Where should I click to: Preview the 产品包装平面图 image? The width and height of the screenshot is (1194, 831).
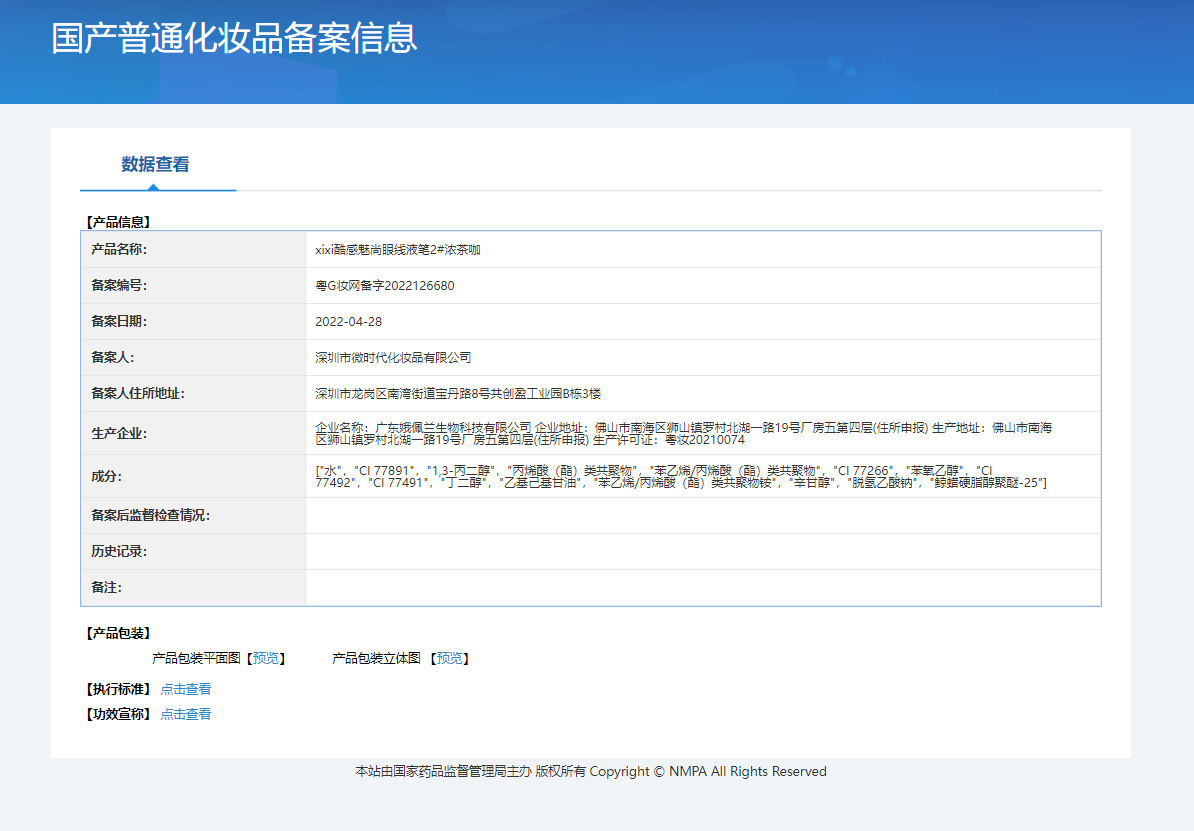click(x=265, y=658)
